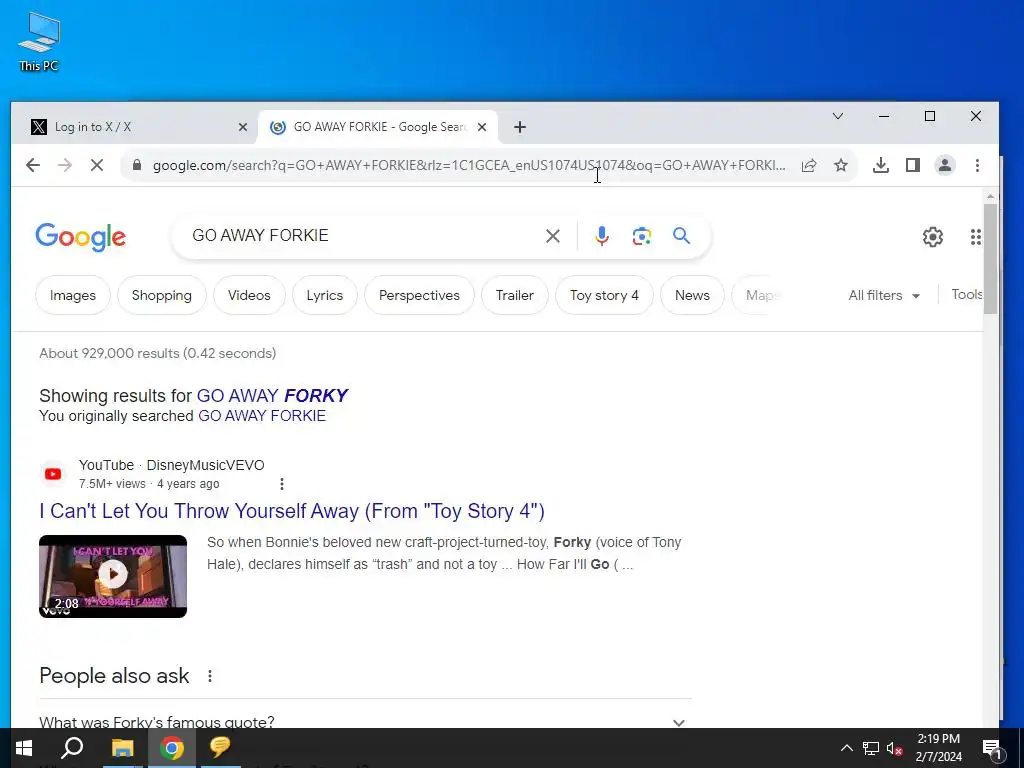The image size is (1024, 768).
Task: Search by voice microphone icon
Action: 602,236
